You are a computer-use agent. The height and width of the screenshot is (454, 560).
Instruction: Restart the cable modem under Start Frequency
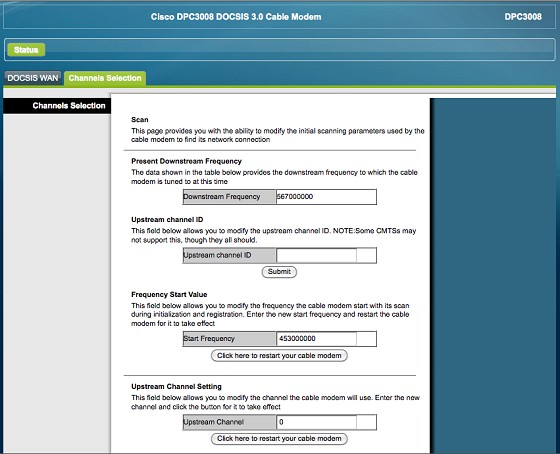279,356
